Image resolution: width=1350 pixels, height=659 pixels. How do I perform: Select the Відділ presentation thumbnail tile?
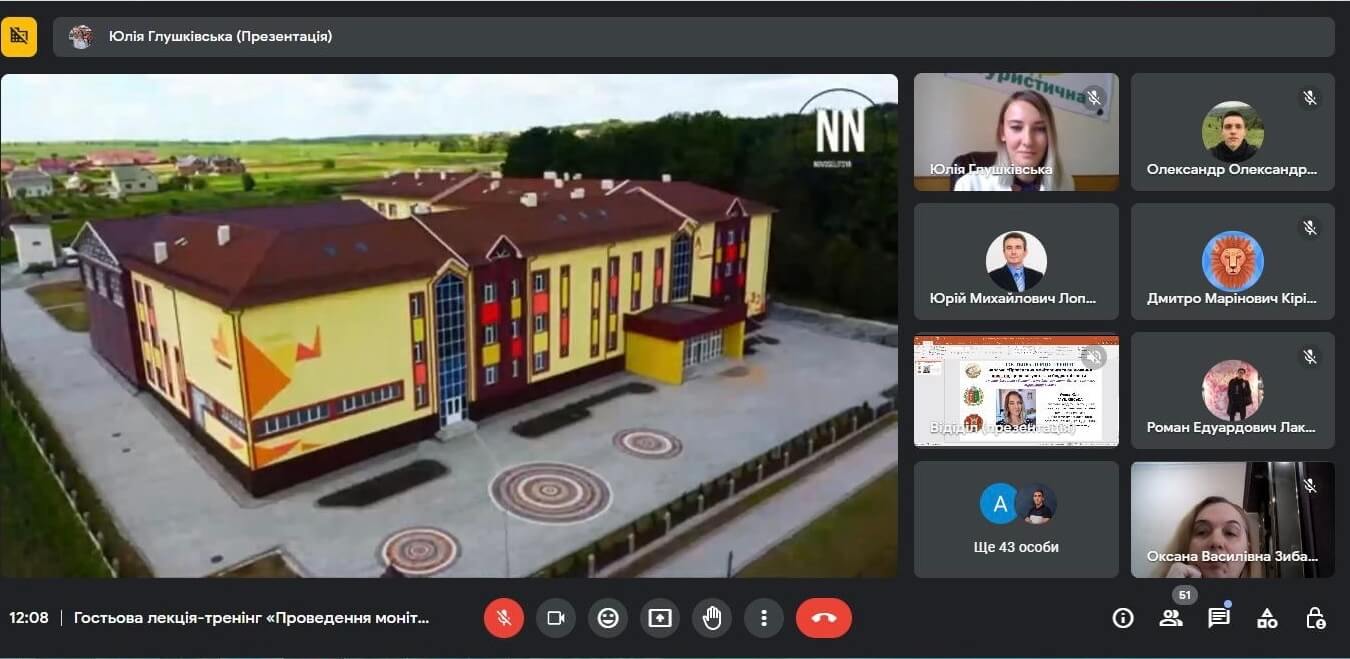coord(1016,390)
